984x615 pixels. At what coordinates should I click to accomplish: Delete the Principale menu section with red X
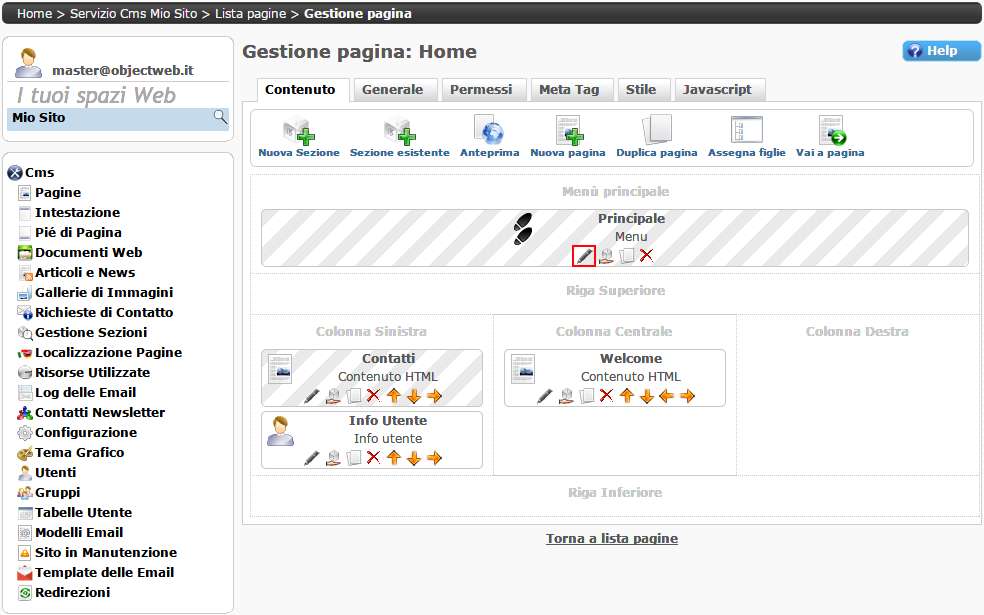647,256
